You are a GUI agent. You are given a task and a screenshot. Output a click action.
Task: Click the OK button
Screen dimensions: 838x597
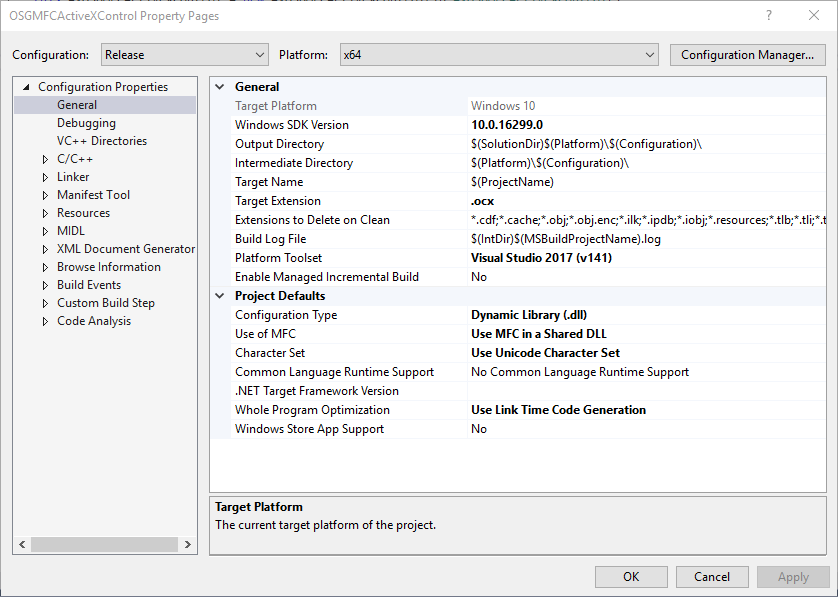click(x=631, y=576)
